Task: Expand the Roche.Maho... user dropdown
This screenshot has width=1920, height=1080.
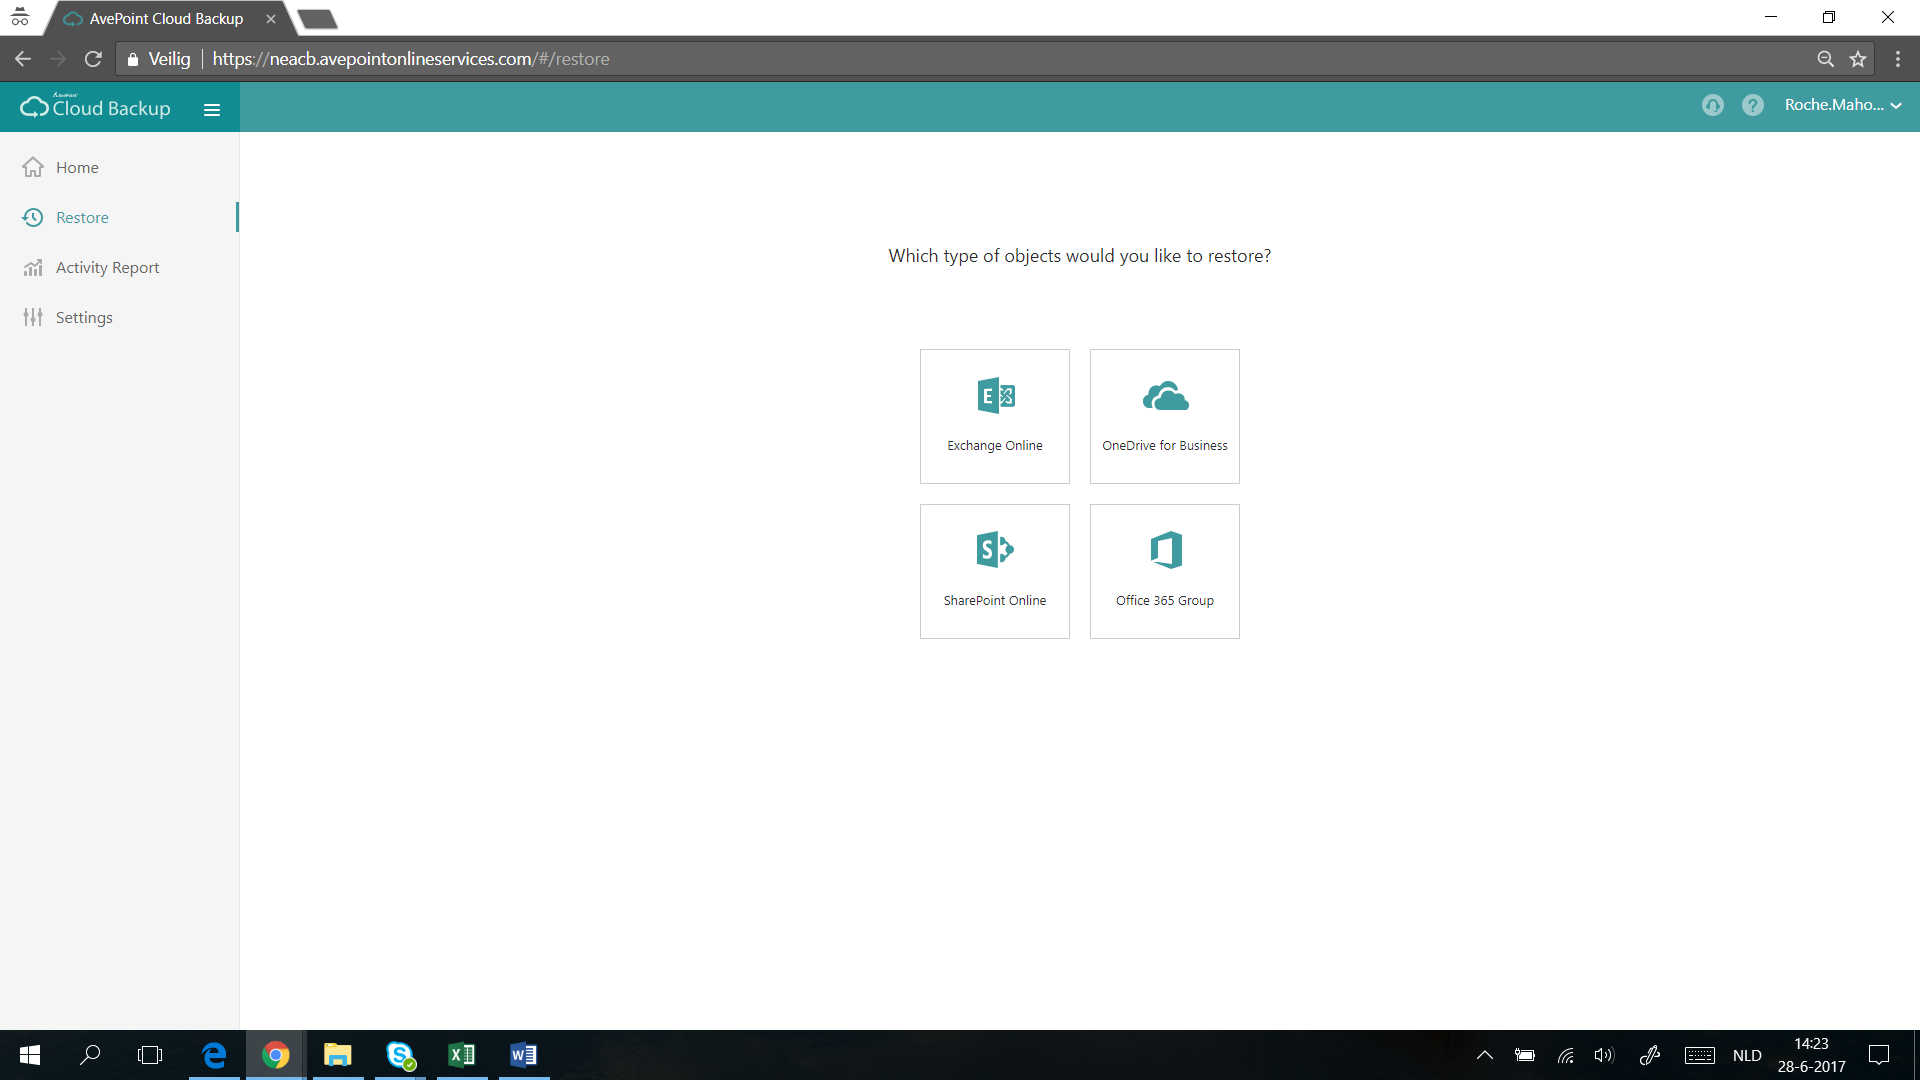Action: (1842, 105)
